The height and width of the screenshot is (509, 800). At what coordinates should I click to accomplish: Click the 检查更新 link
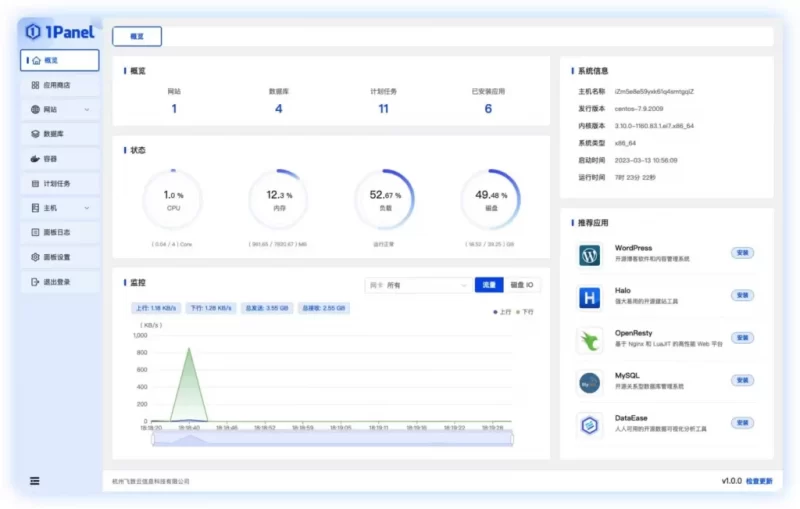pyautogui.click(x=759, y=481)
